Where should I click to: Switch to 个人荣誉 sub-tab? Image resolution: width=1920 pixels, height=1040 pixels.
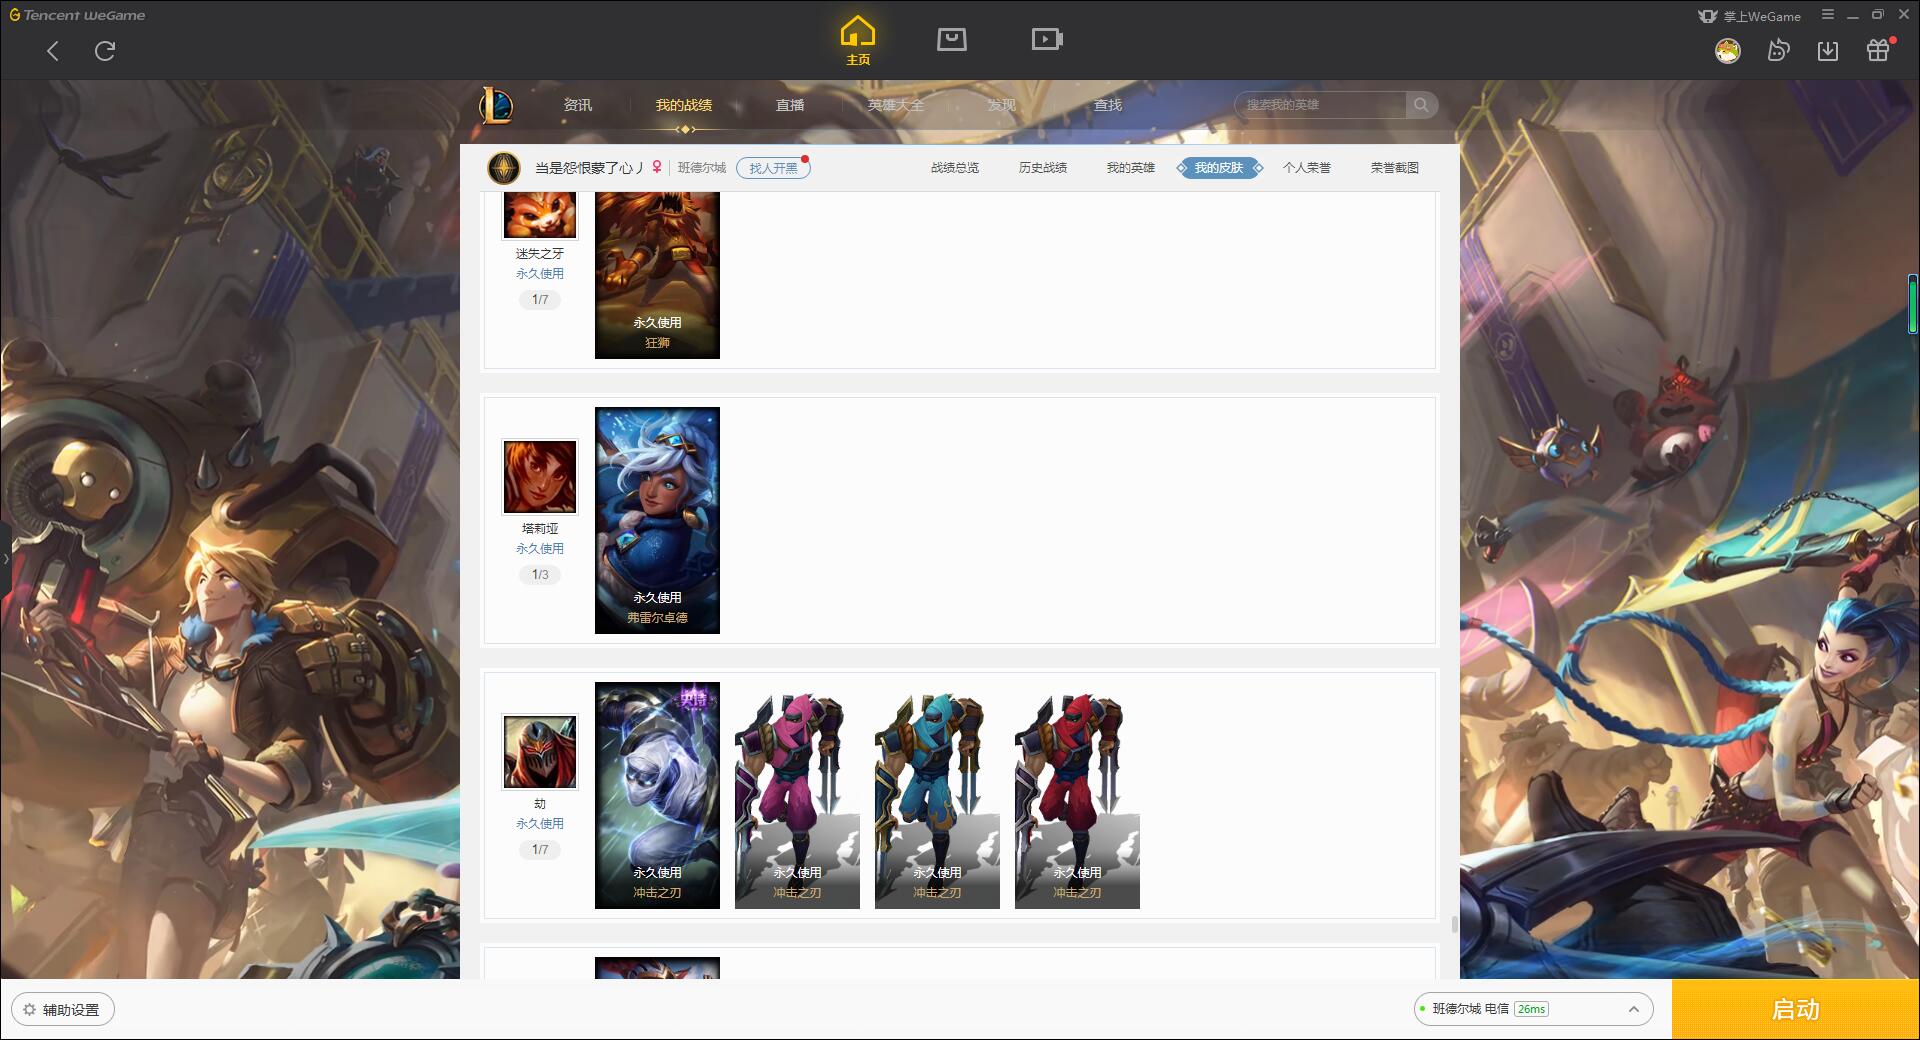pos(1307,168)
